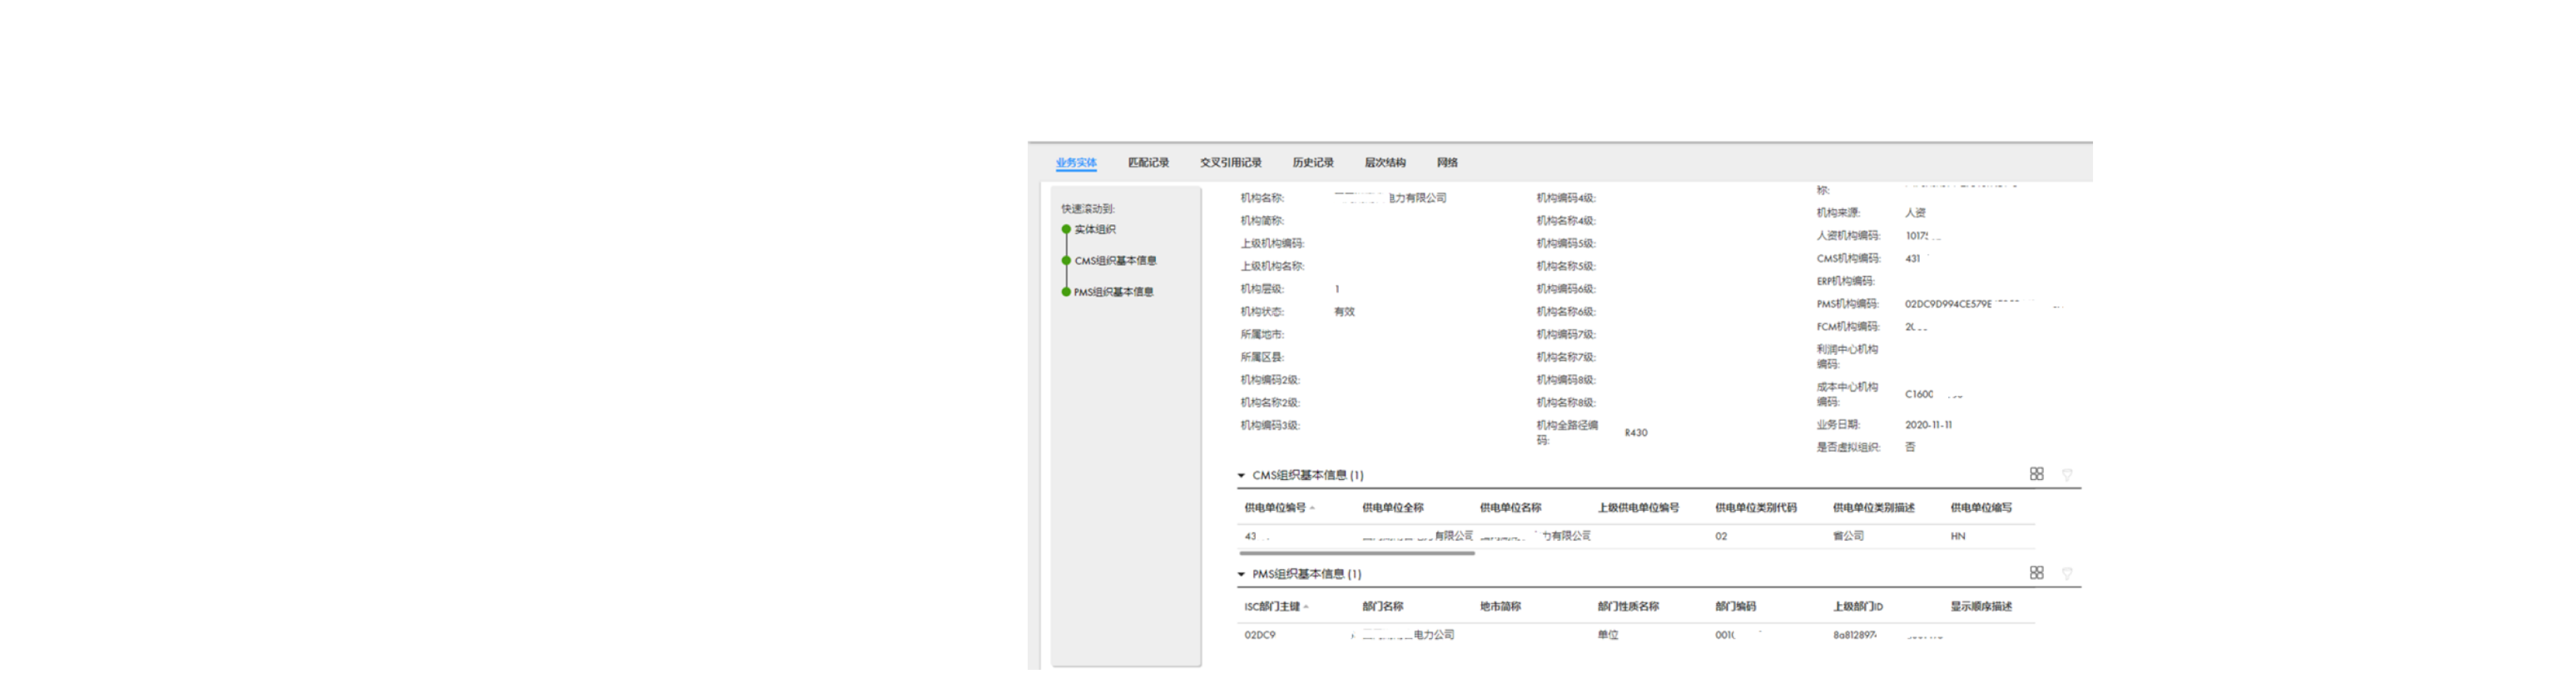Sort by ISC部门主键 column arrow

[1306, 607]
